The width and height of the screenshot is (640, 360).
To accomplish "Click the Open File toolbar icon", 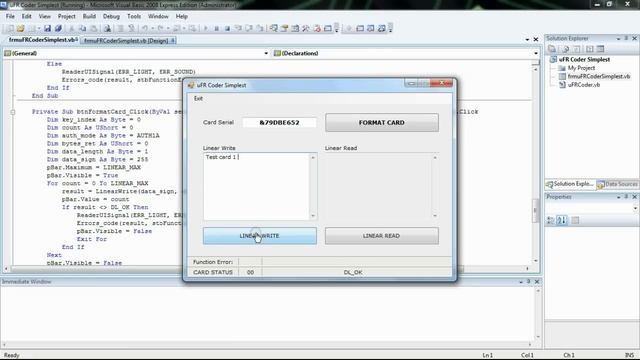I will coord(20,28).
